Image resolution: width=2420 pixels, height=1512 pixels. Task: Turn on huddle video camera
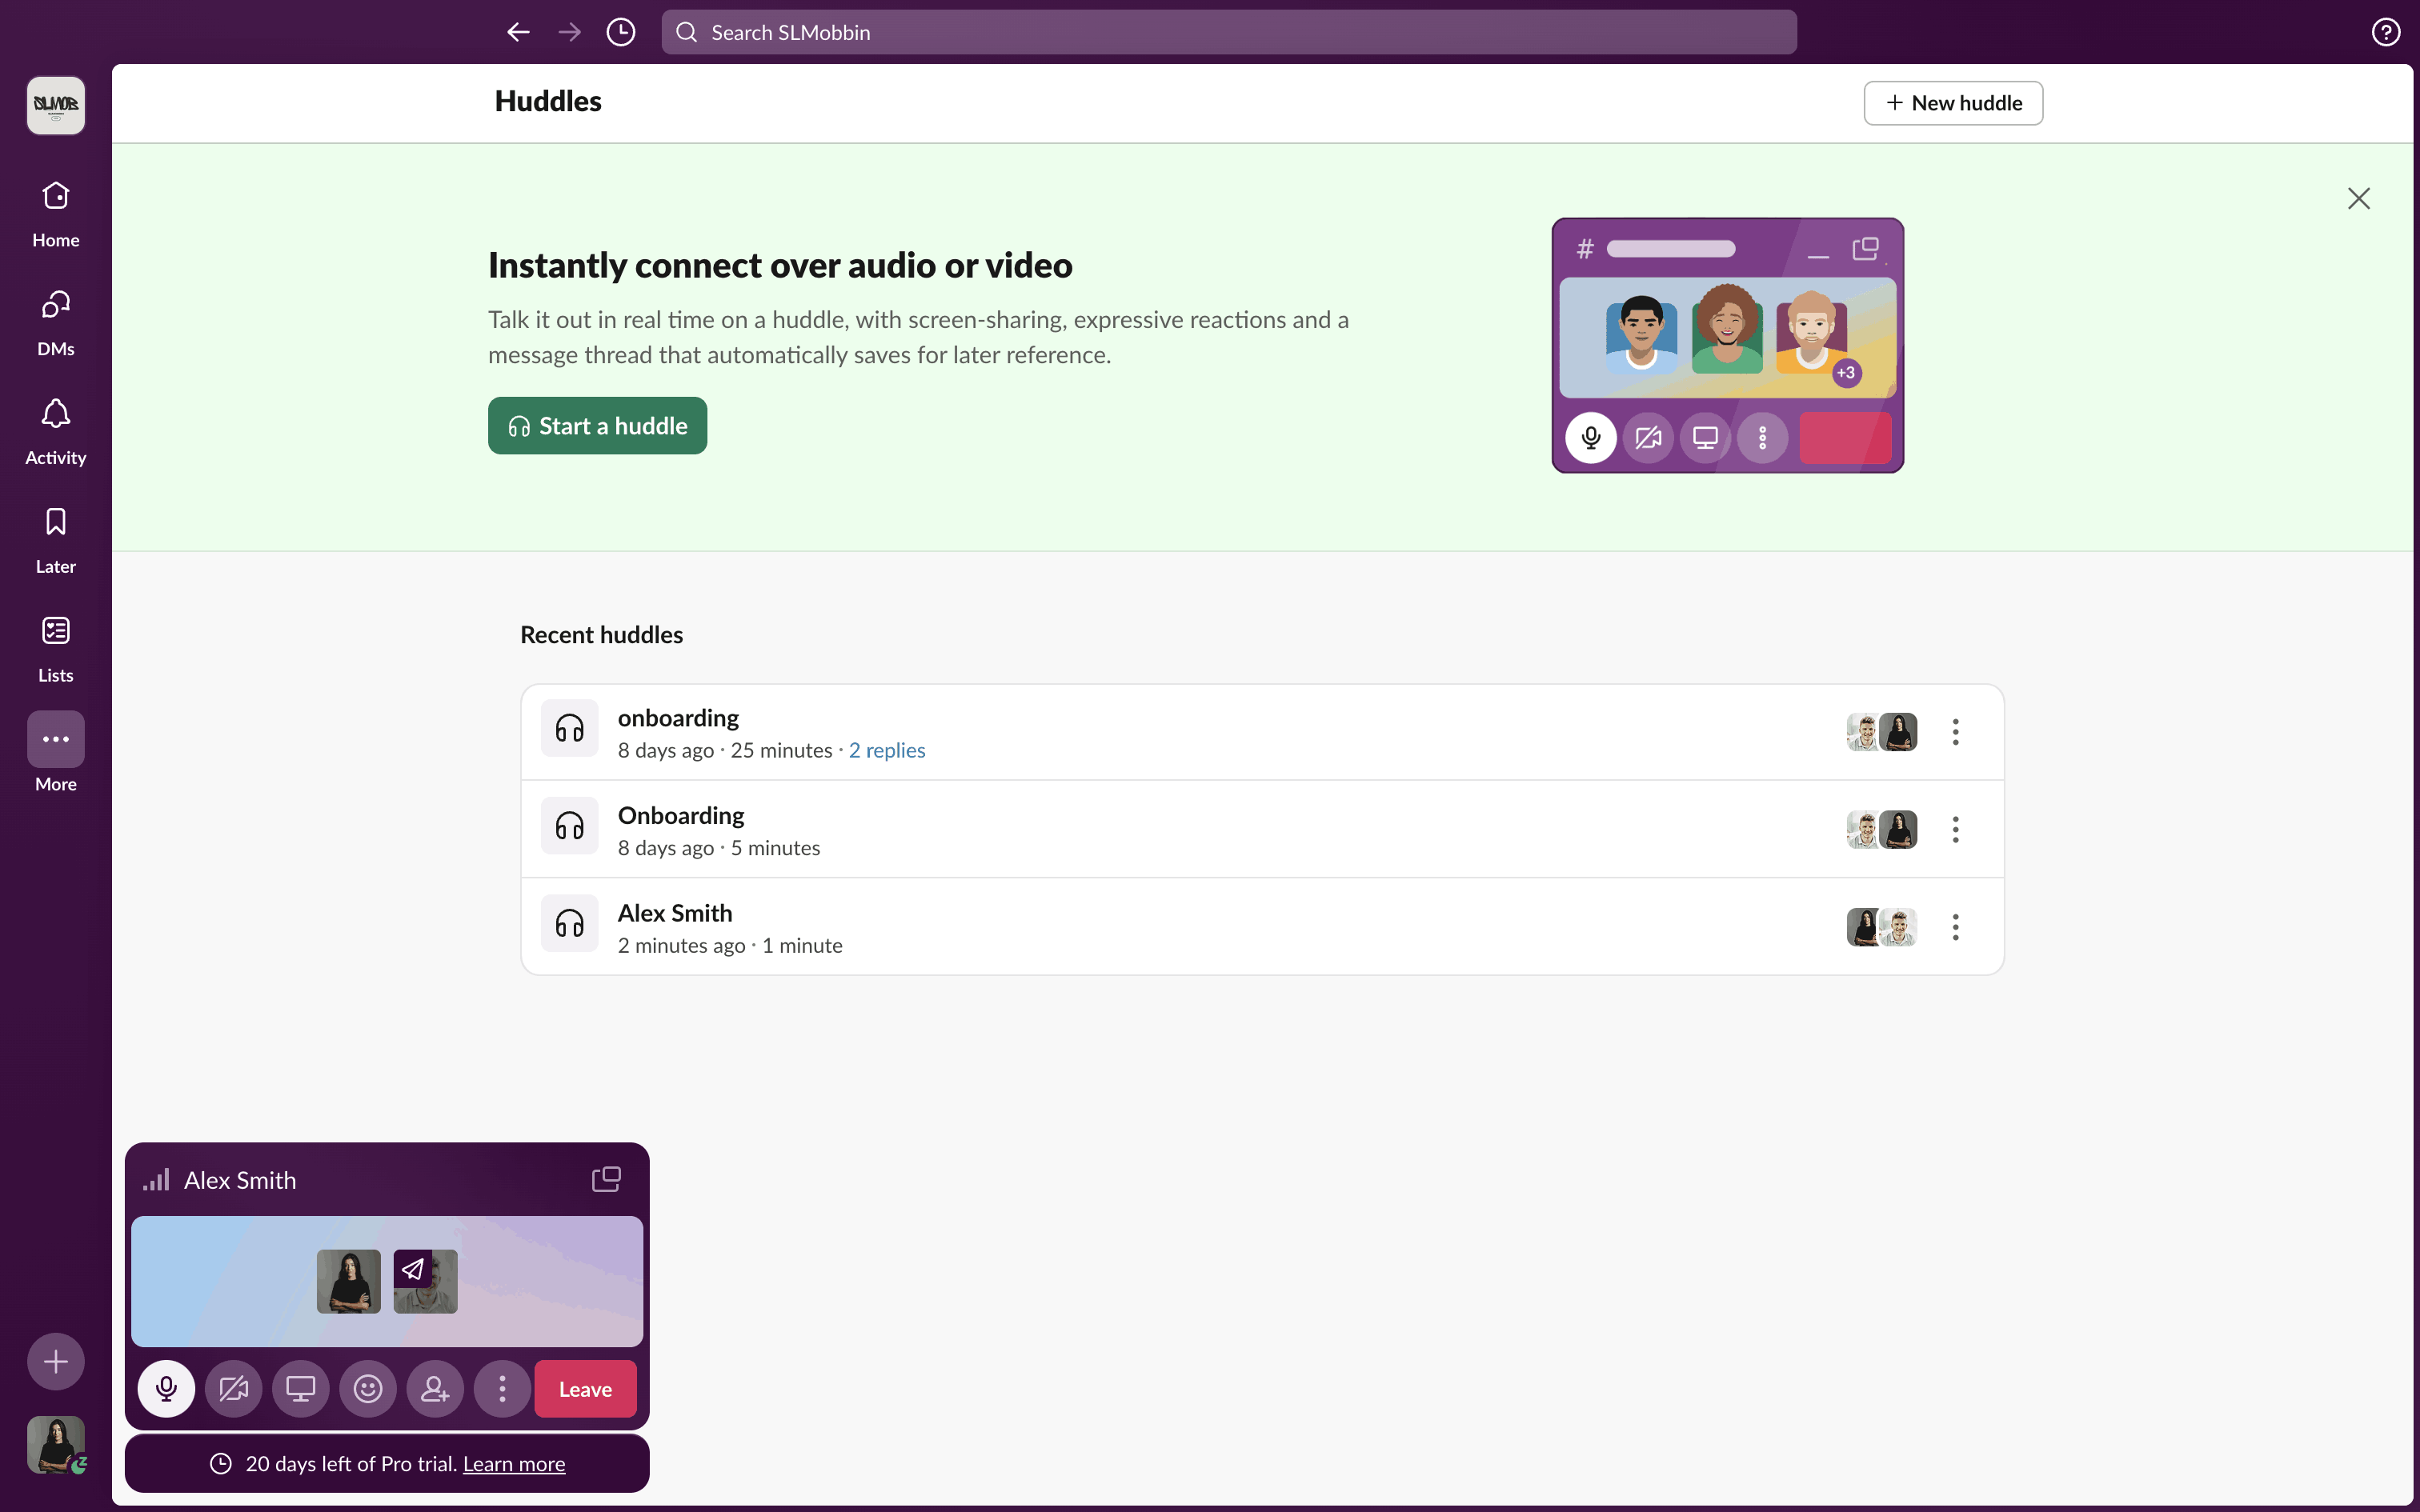233,1389
